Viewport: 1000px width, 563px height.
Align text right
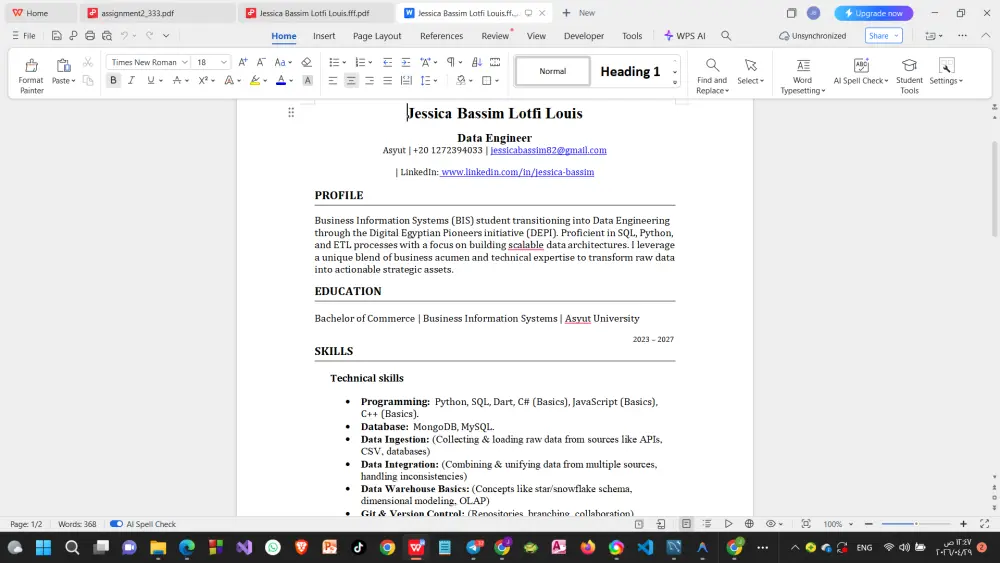pos(369,80)
